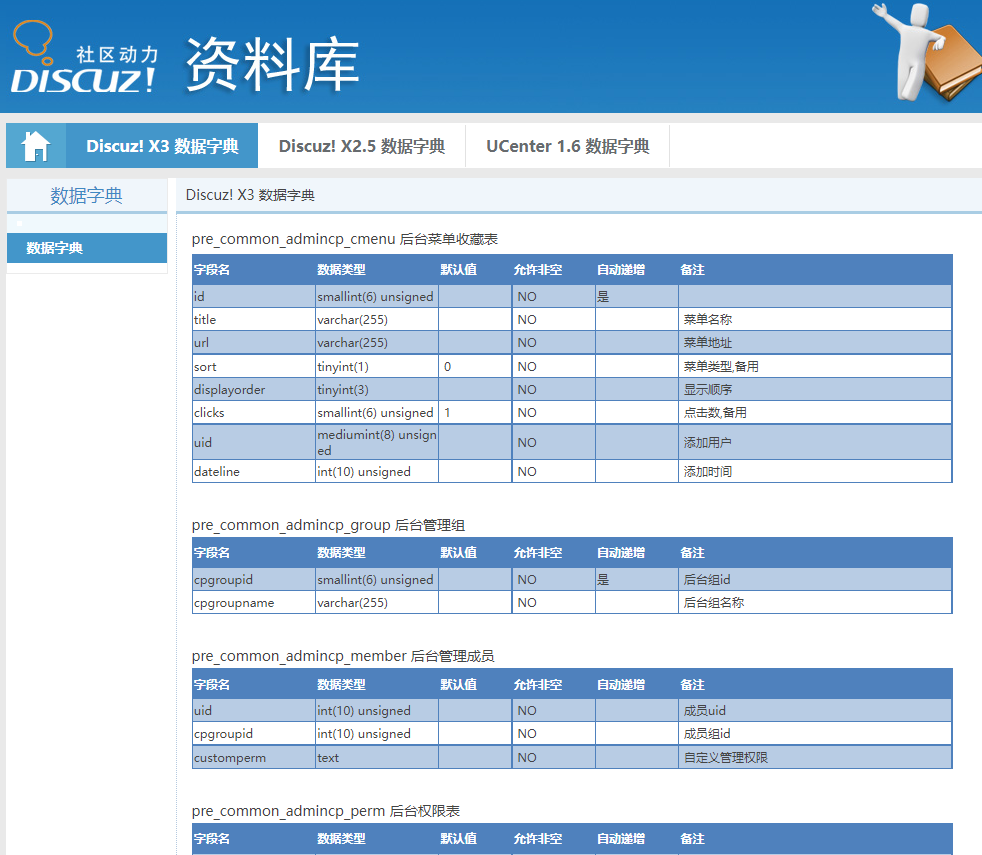Click the displayorder field cell
The height and width of the screenshot is (855, 982).
pos(254,390)
